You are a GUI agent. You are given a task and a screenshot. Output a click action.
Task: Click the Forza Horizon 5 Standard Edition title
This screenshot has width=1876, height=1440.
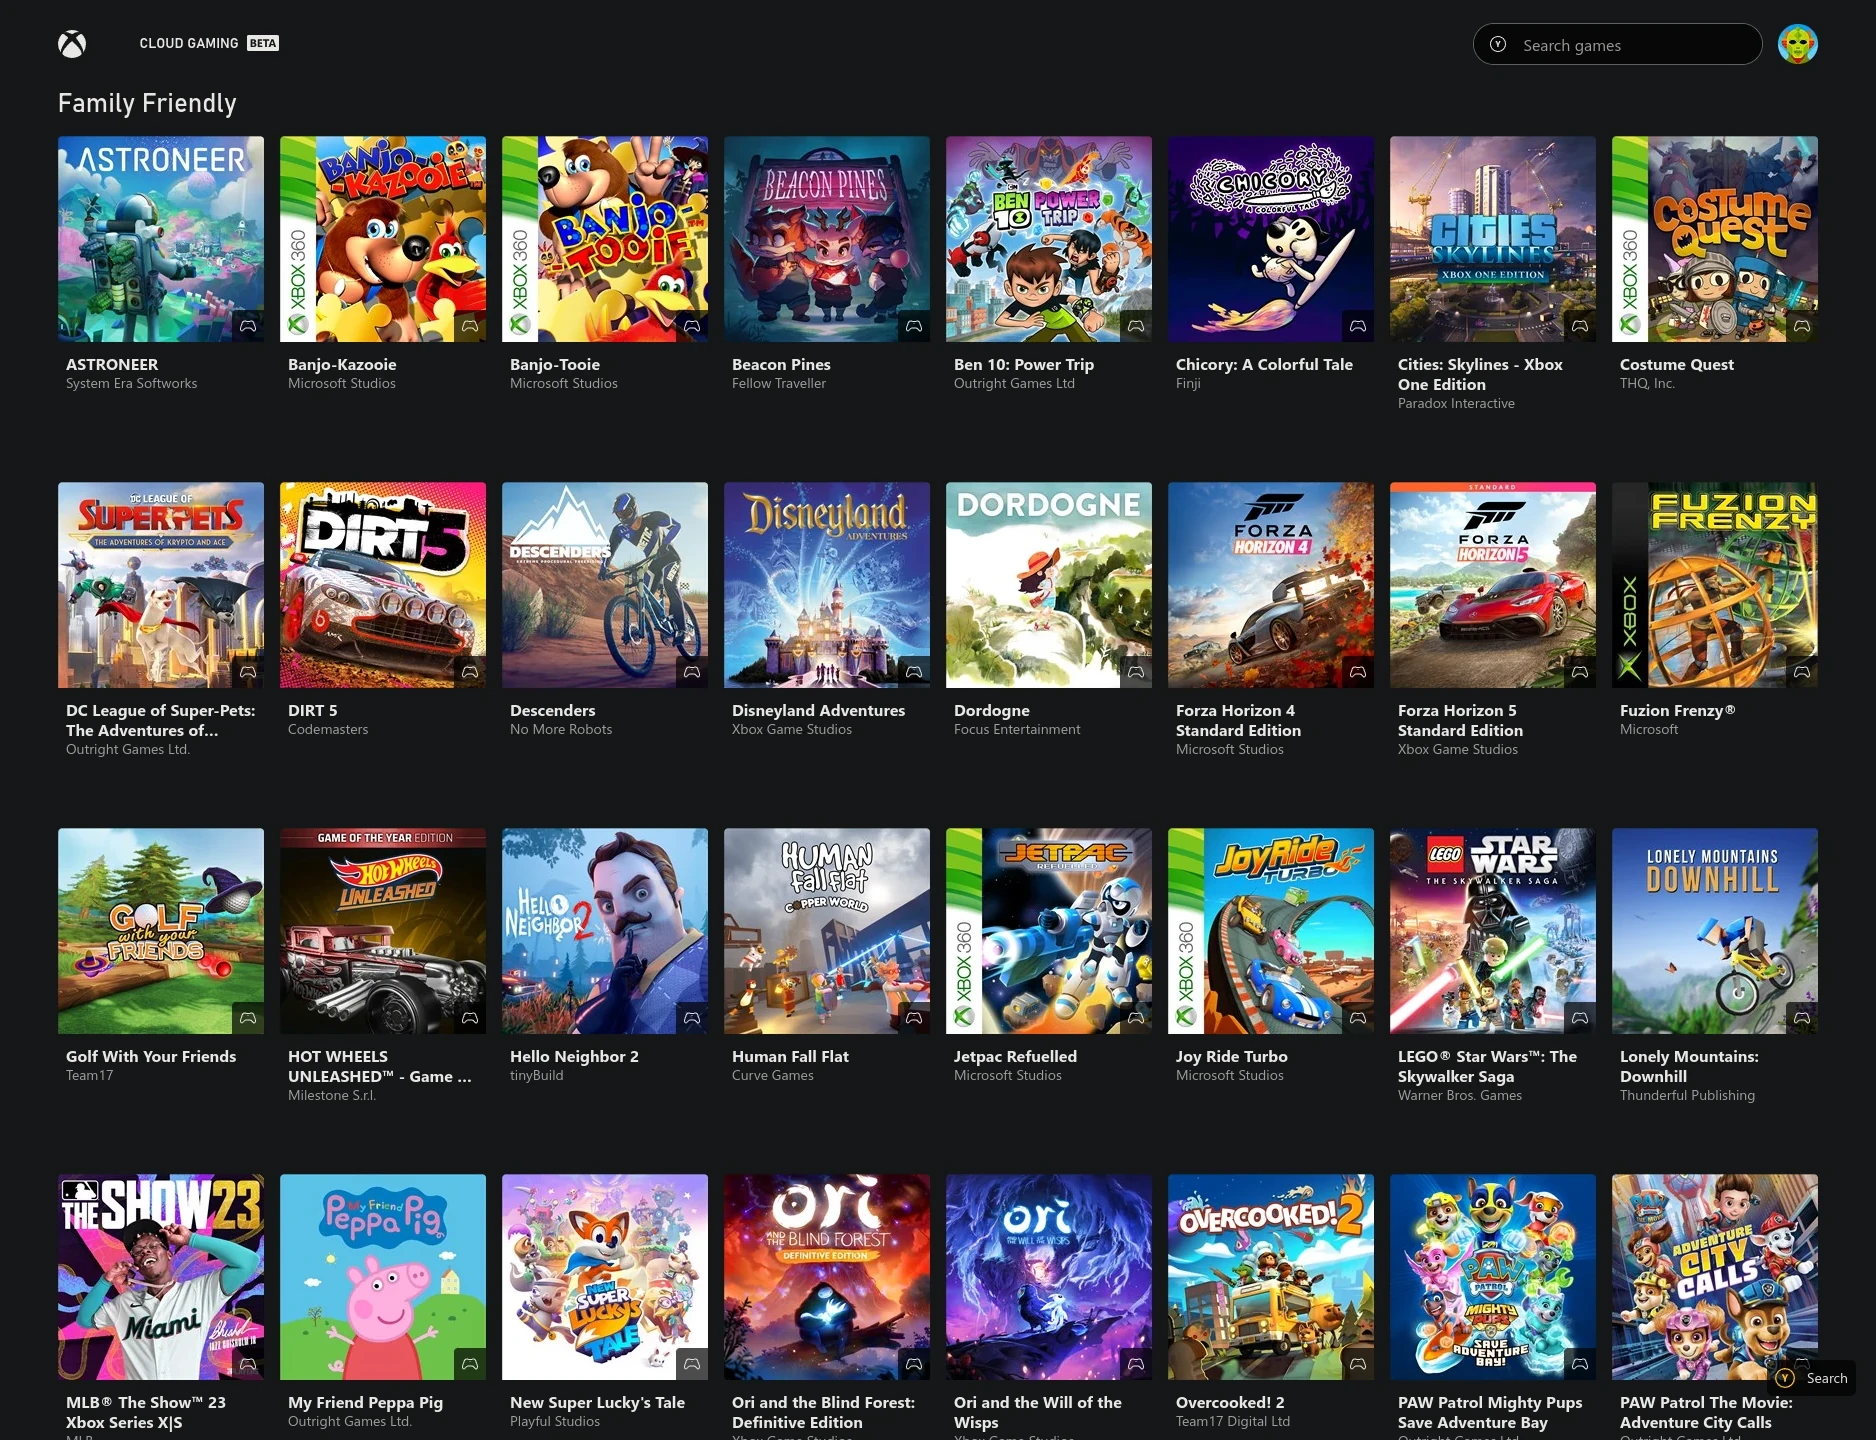tap(1460, 720)
